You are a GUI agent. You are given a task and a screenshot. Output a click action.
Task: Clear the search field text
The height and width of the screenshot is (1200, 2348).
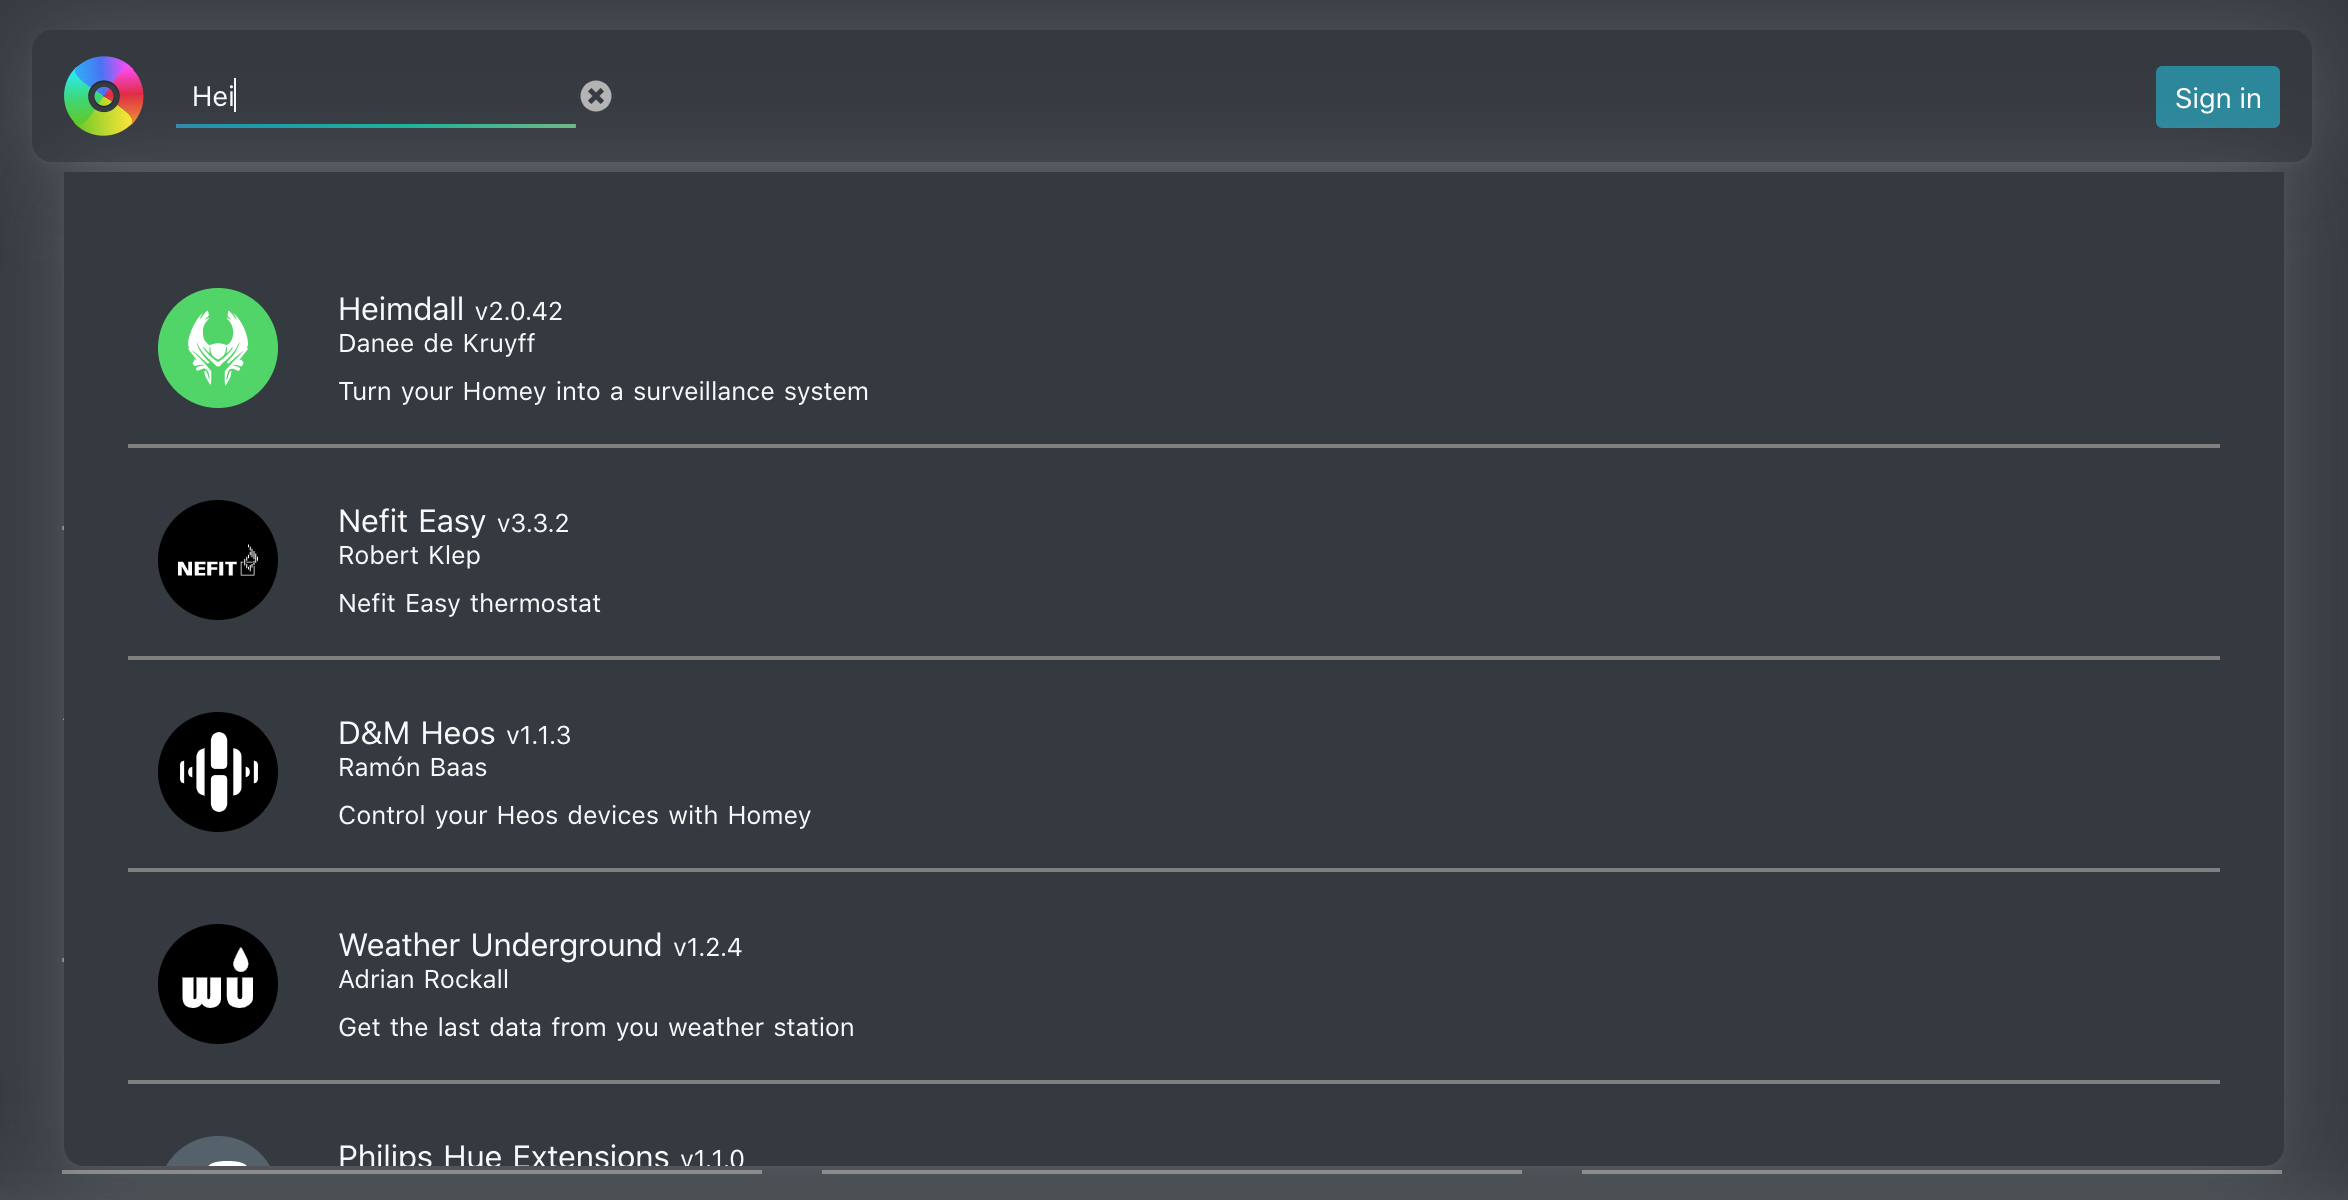pos(596,96)
